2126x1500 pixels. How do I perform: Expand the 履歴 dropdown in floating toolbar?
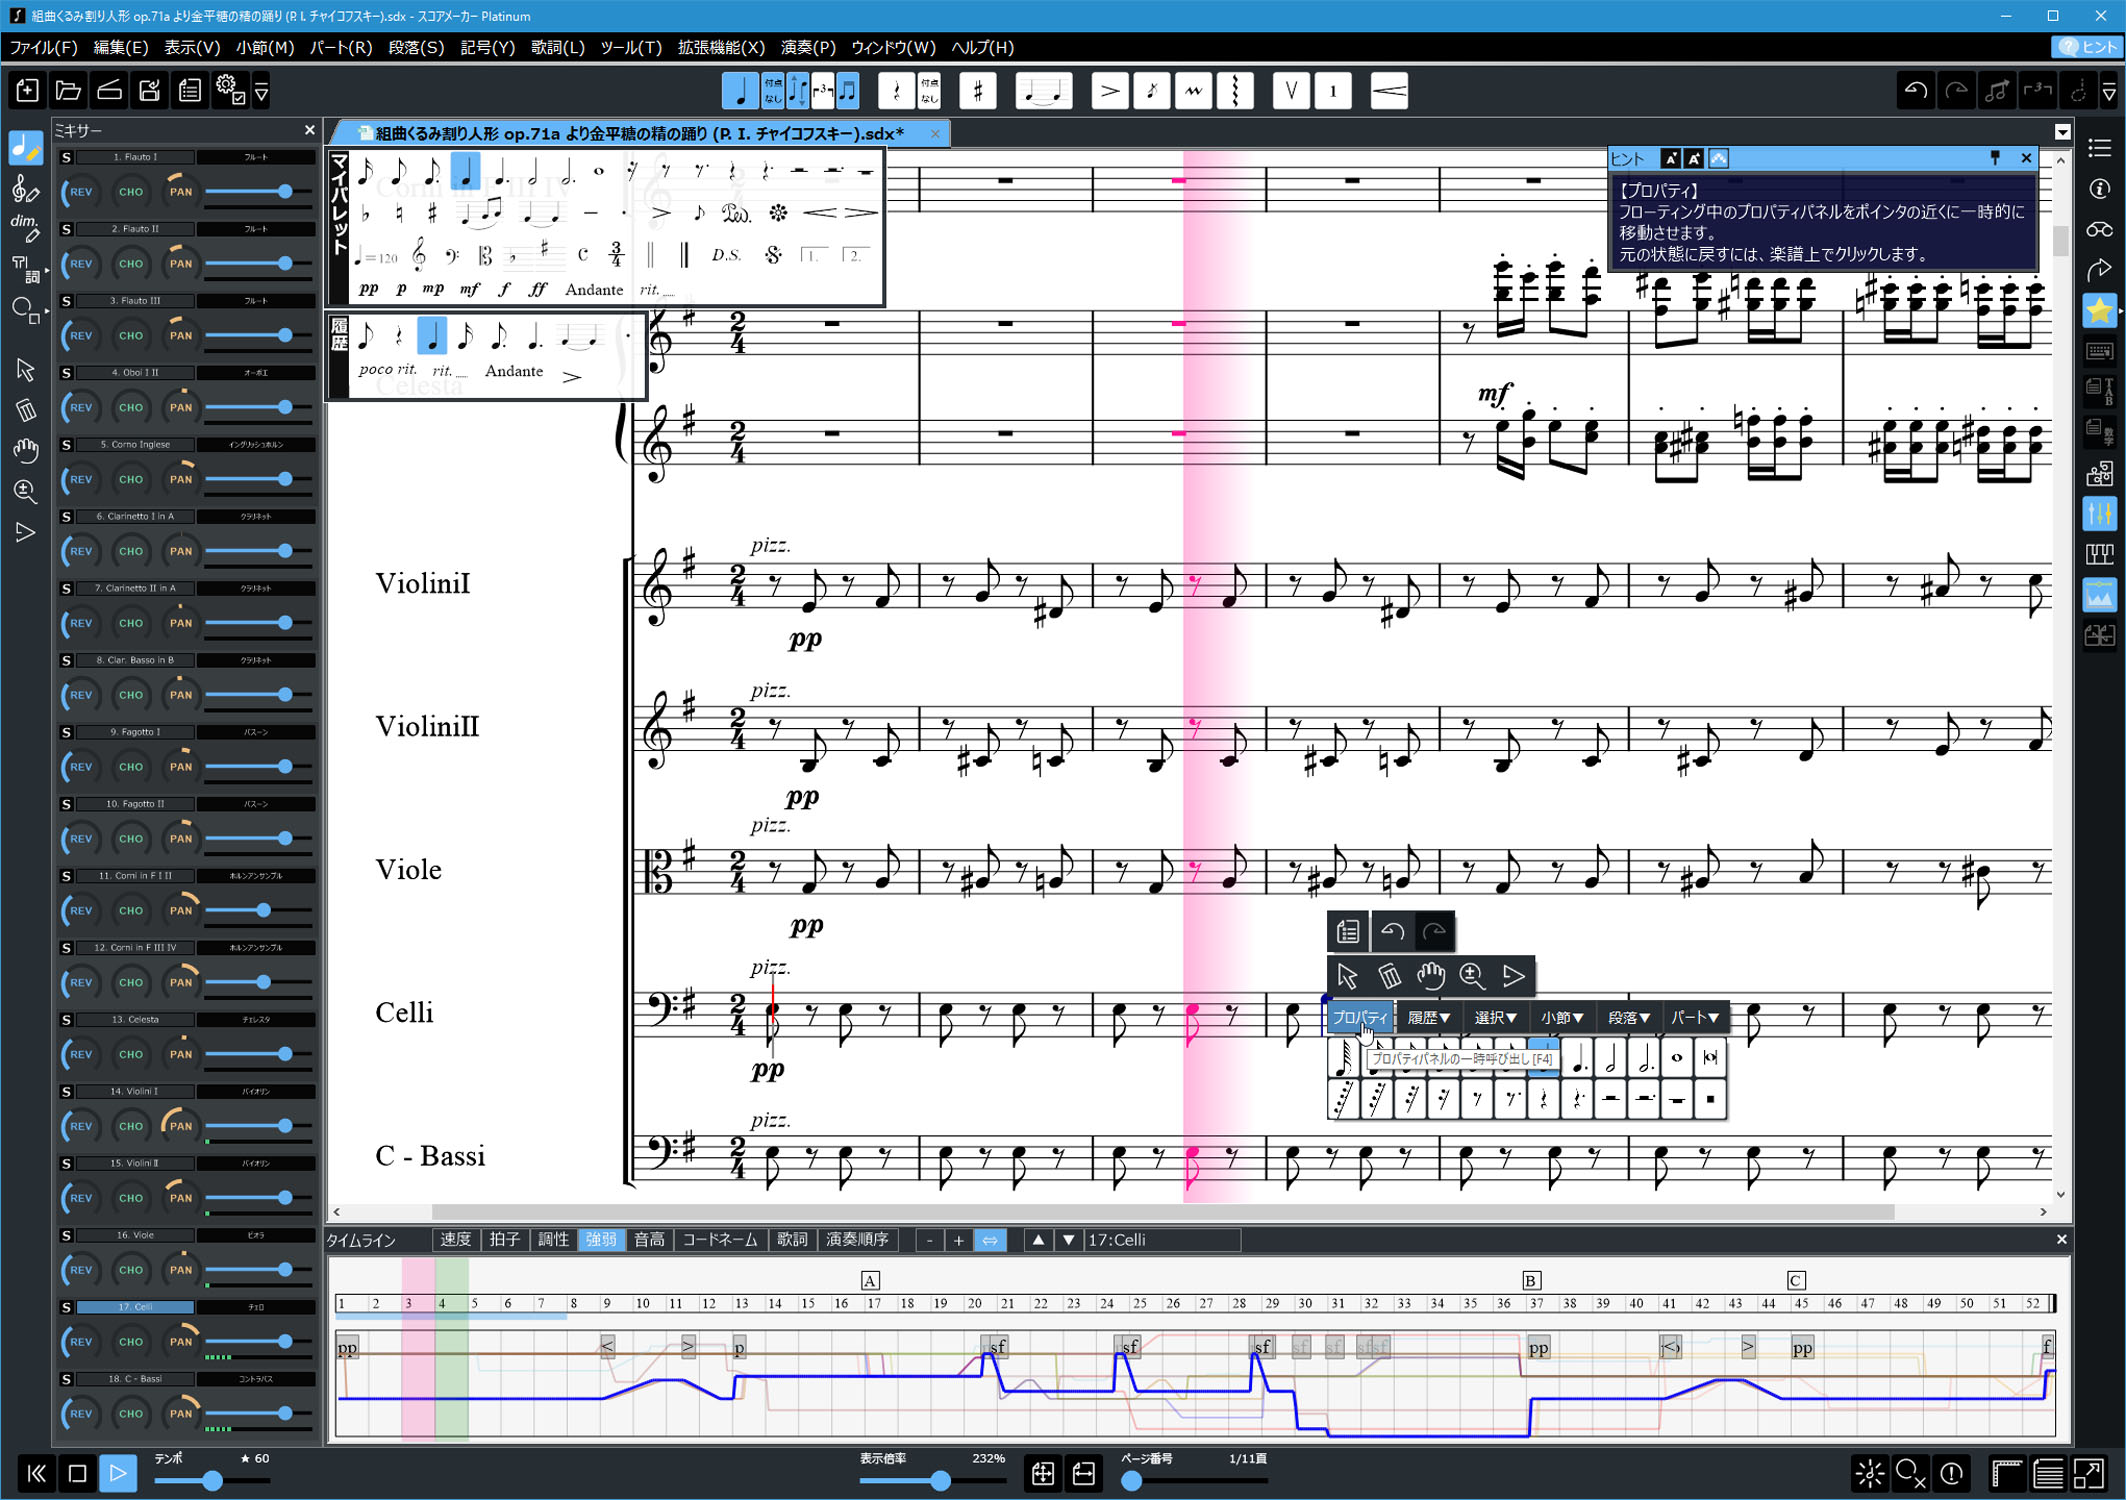click(1428, 1018)
